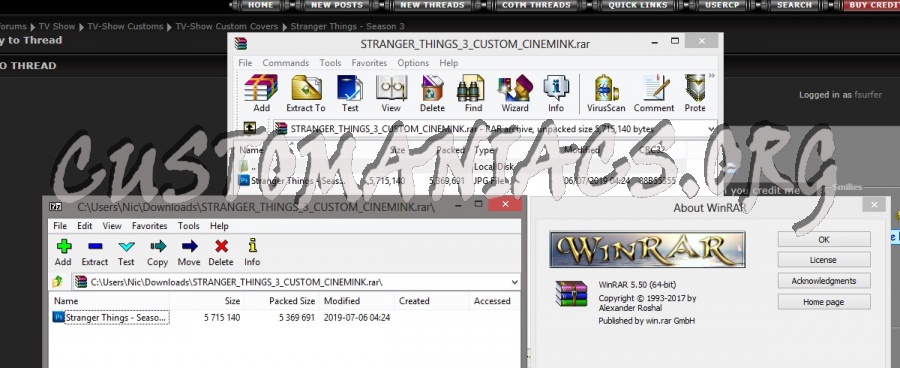This screenshot has width=900, height=368.
Task: Select the 7-Zip Move arrow icon
Action: pyautogui.click(x=189, y=253)
